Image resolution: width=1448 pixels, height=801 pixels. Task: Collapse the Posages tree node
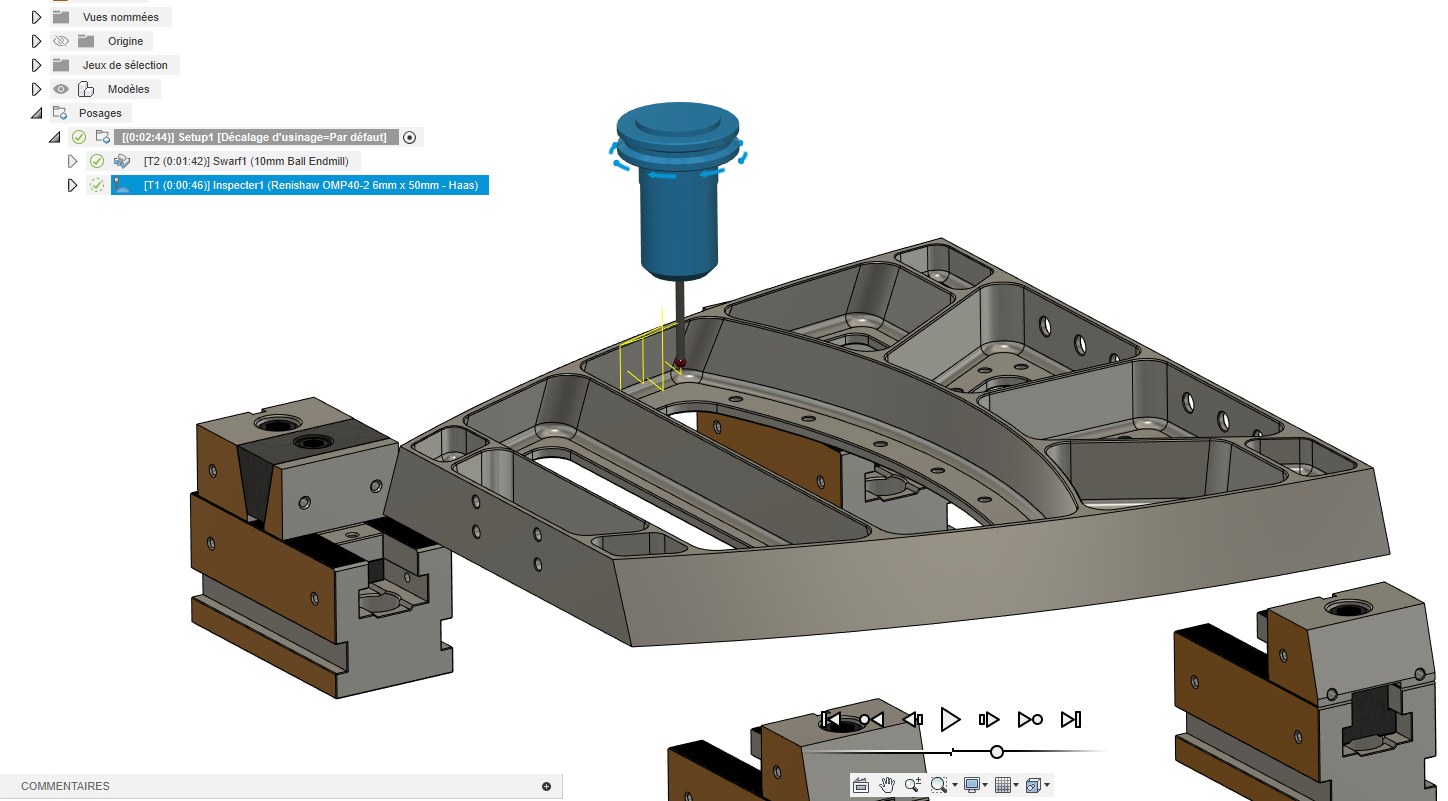tap(37, 113)
